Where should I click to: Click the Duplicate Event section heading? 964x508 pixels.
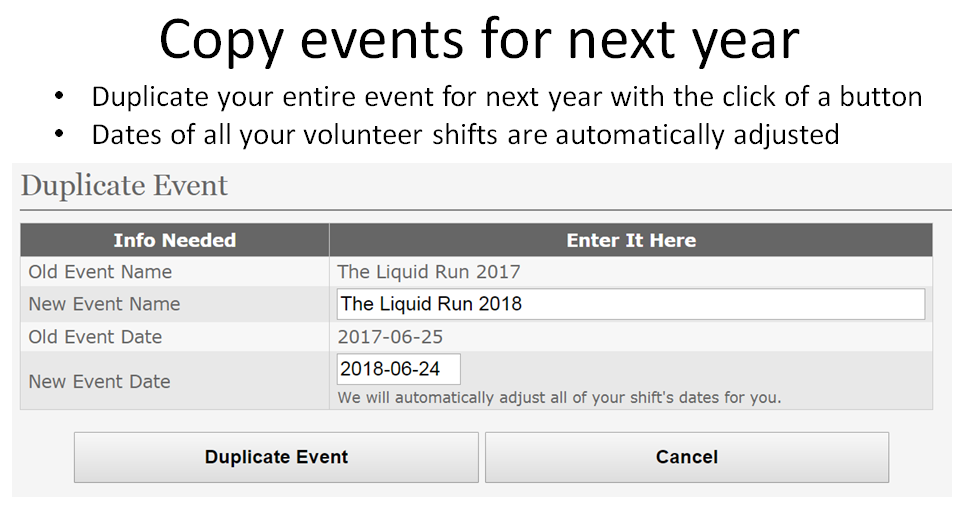point(124,186)
